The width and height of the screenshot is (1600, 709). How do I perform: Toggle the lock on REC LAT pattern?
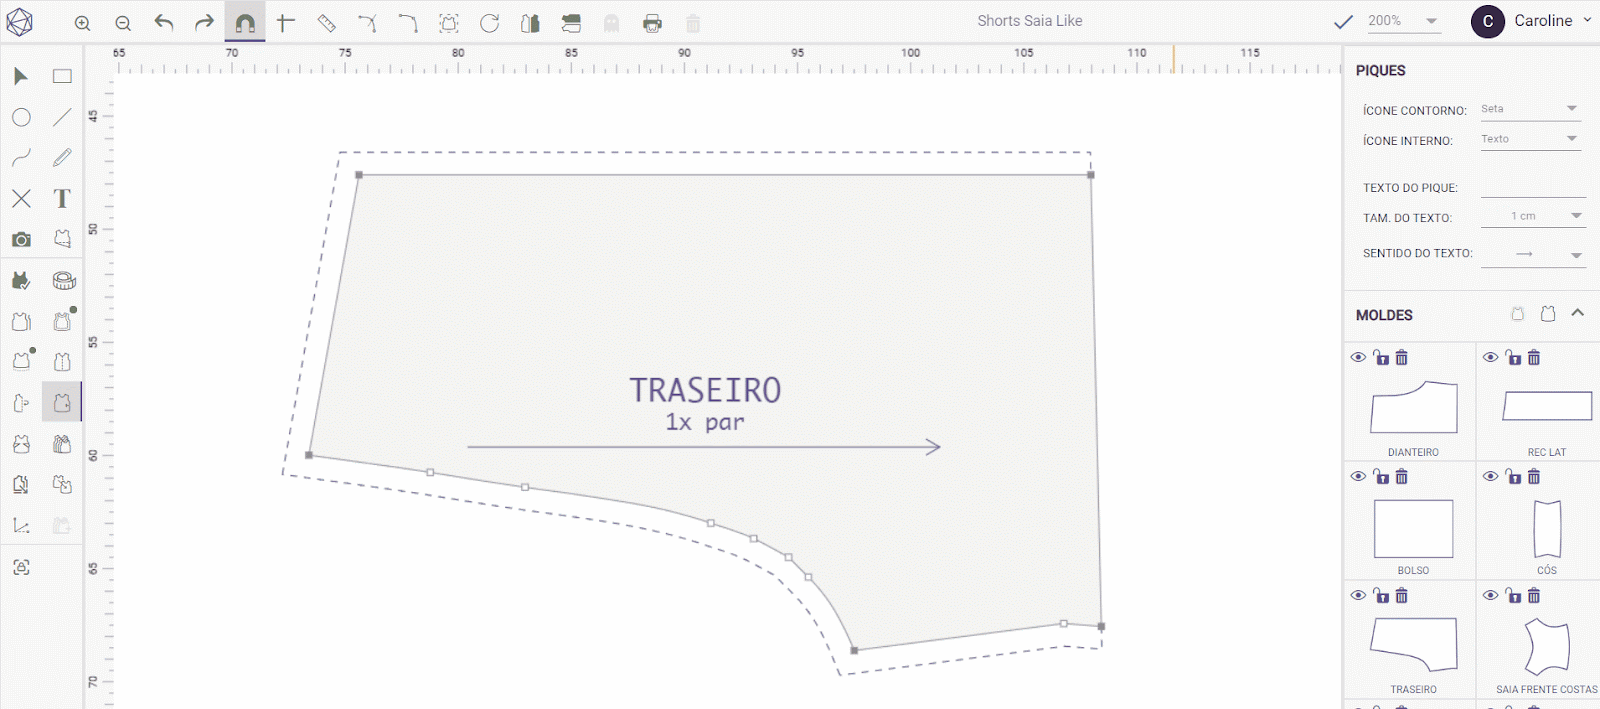pos(1512,356)
